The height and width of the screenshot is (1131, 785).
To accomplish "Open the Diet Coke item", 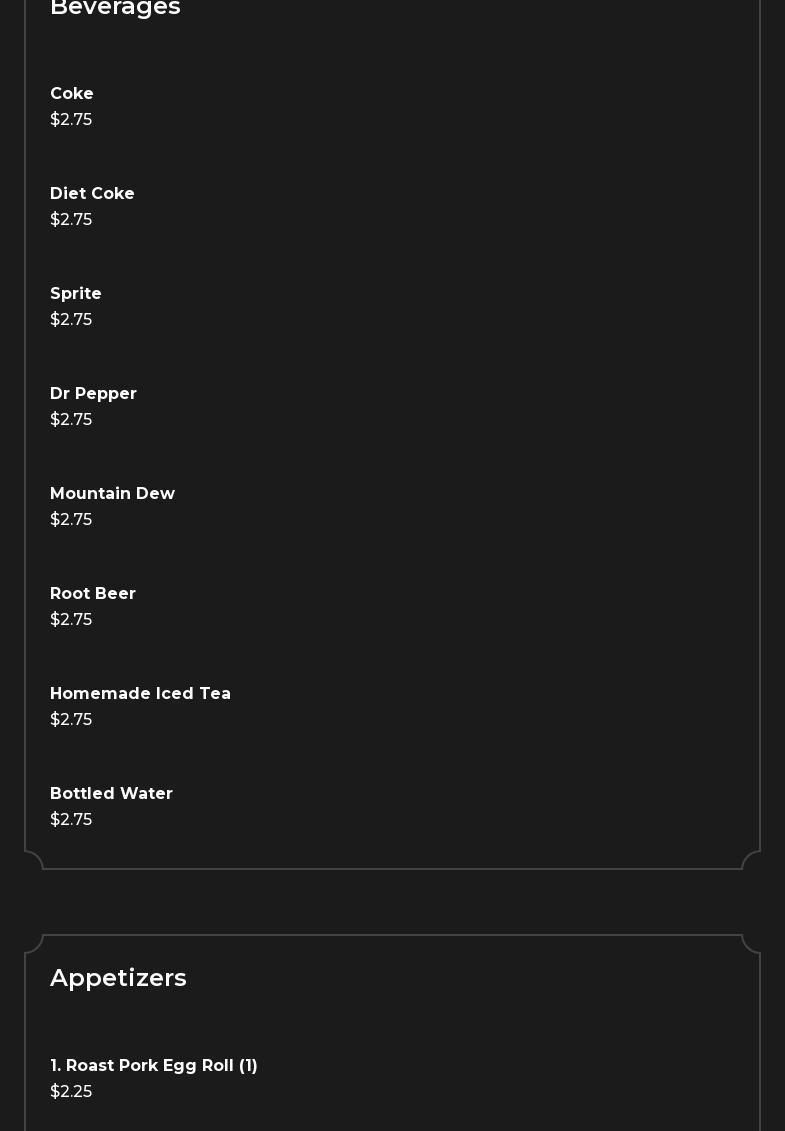I will click(92, 194).
